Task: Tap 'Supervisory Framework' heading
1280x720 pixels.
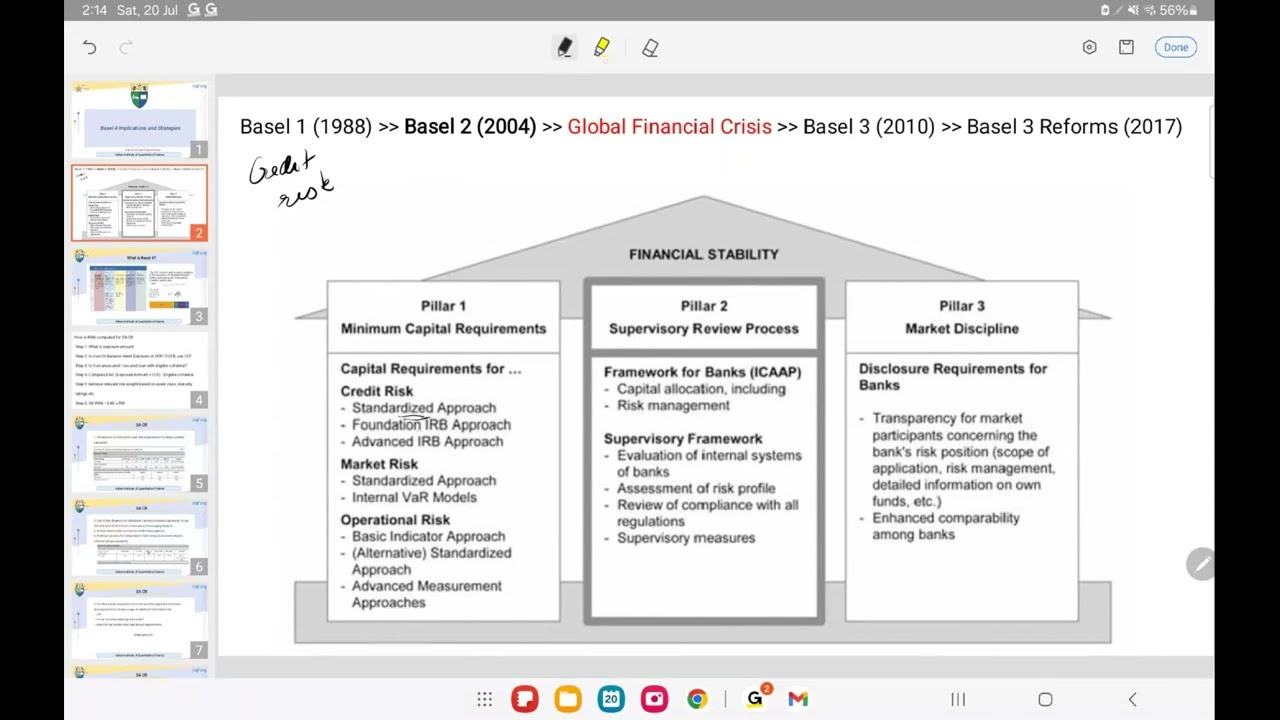Action: [x=683, y=439]
